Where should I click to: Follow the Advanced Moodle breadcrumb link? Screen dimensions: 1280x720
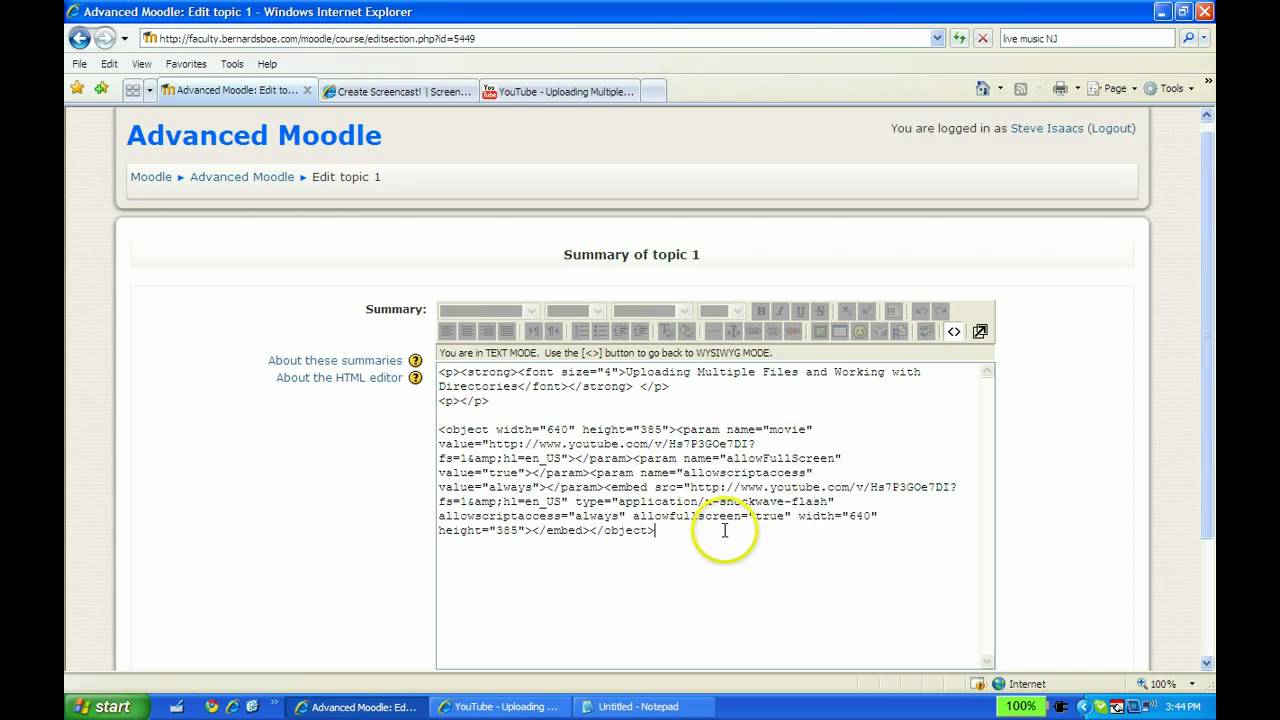tap(242, 177)
